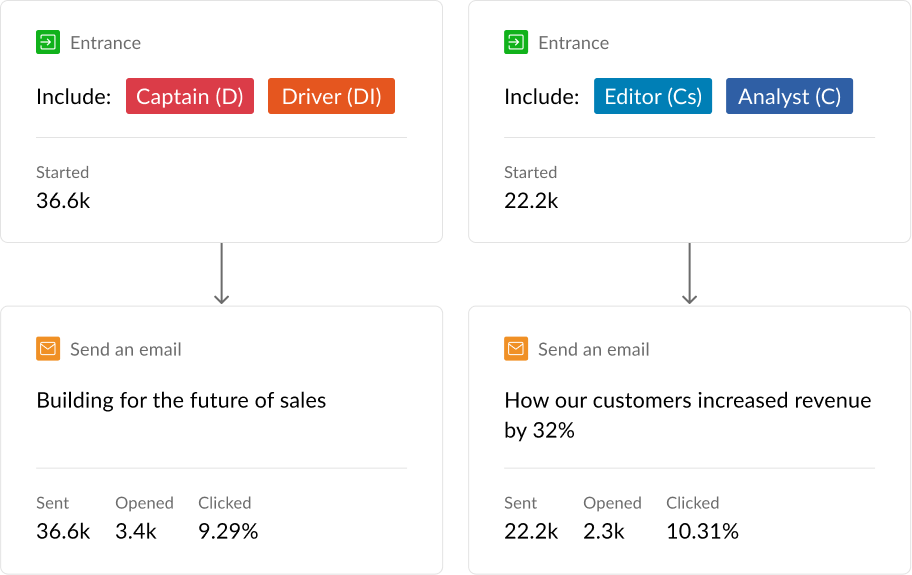912x575 pixels.
Task: Click the 10.31% Clicked stat
Action: coord(702,532)
